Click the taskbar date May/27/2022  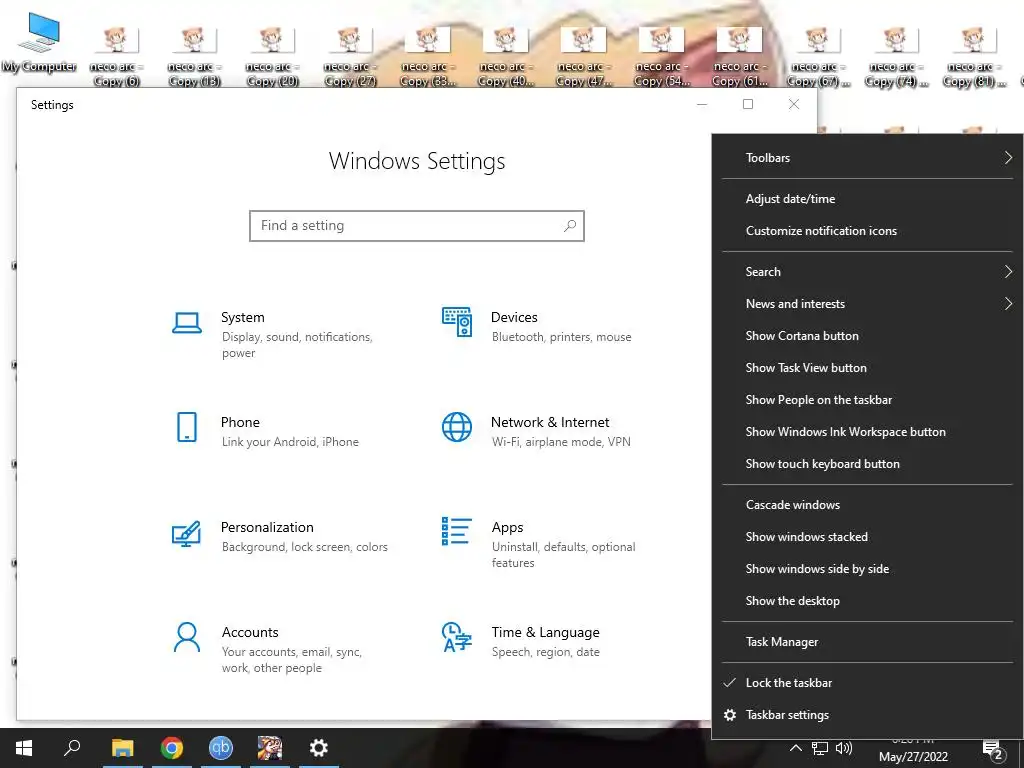913,757
